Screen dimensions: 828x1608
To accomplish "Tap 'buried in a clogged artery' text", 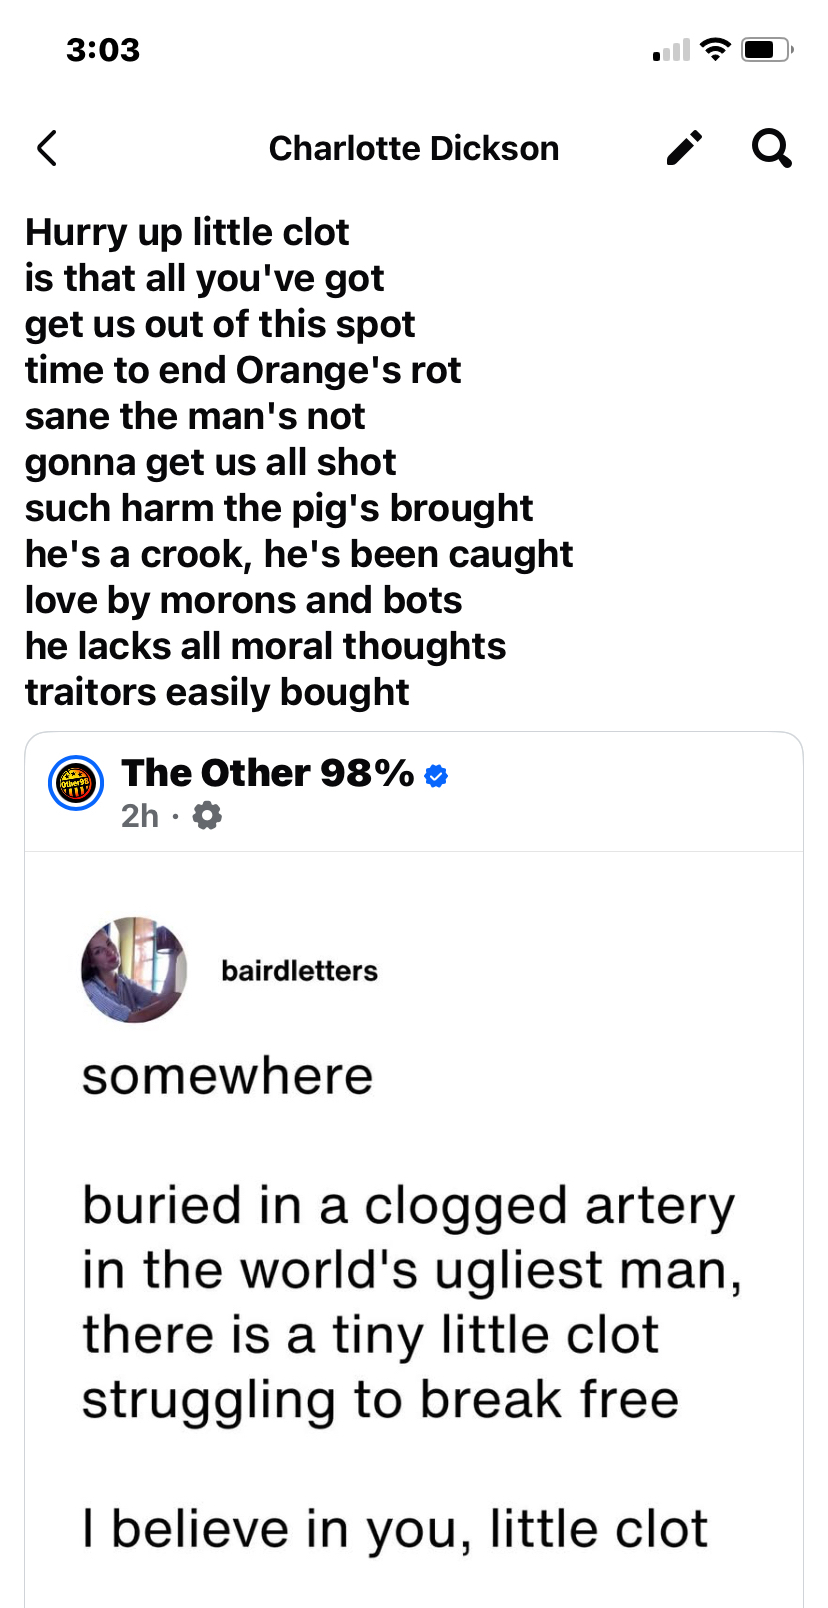I will pos(408,1205).
